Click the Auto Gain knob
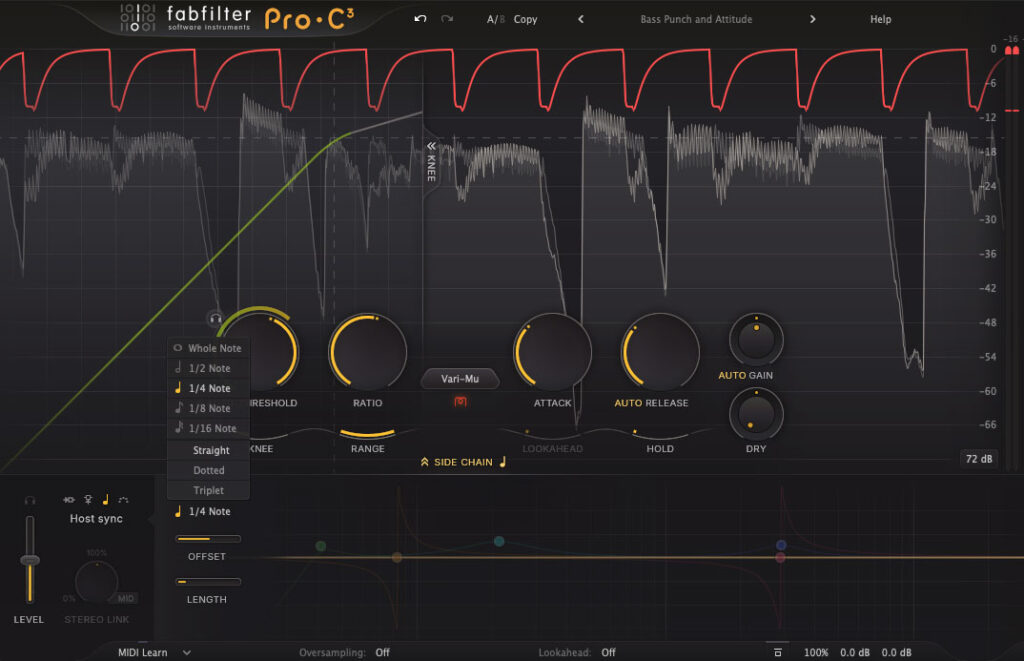Screen dimensions: 1024x661 point(756,340)
